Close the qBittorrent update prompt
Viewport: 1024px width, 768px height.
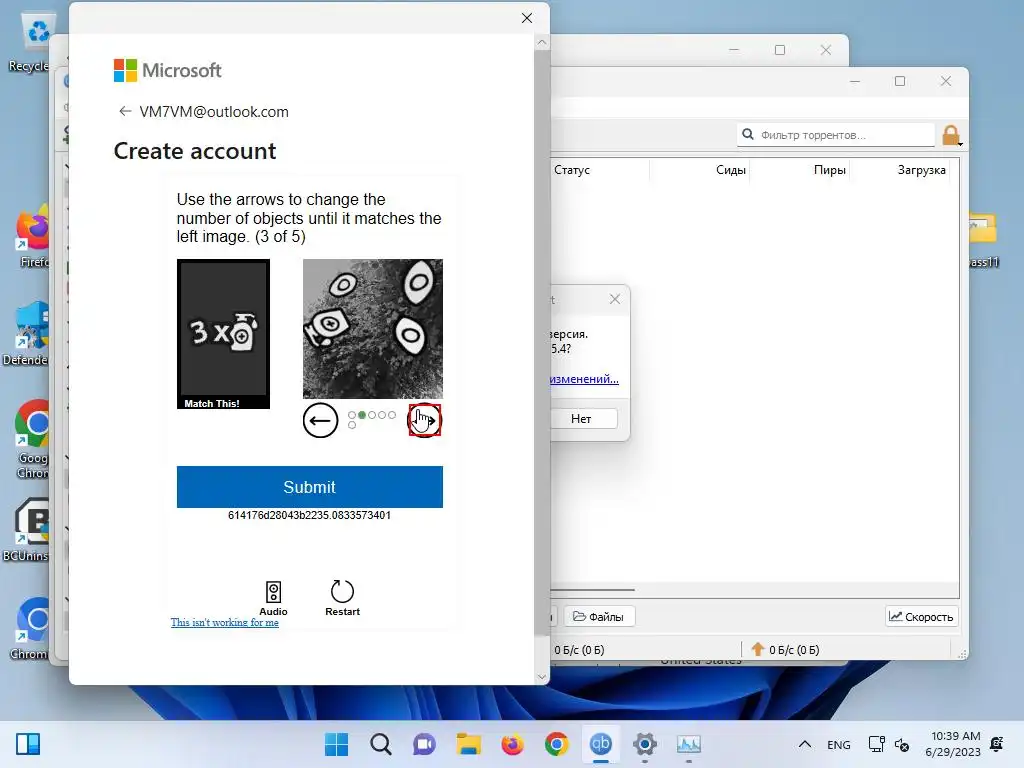tap(615, 299)
